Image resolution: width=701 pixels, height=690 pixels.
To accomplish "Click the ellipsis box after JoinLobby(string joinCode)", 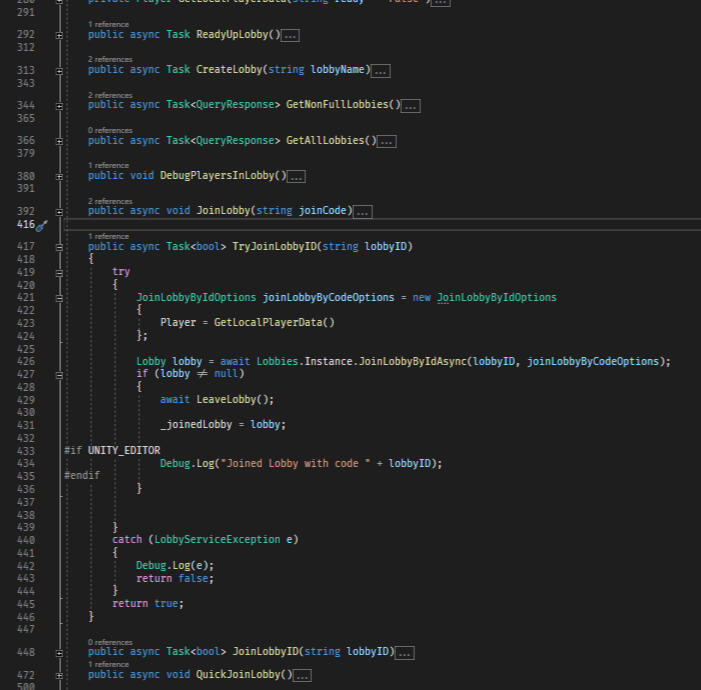I will [363, 211].
